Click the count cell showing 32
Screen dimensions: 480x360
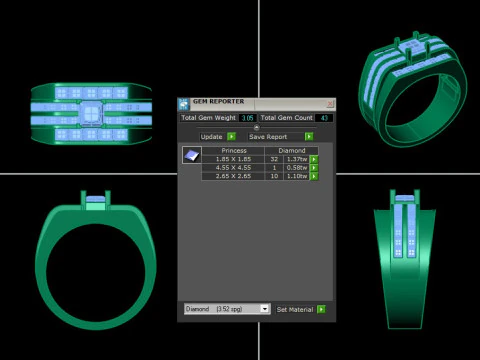click(274, 159)
